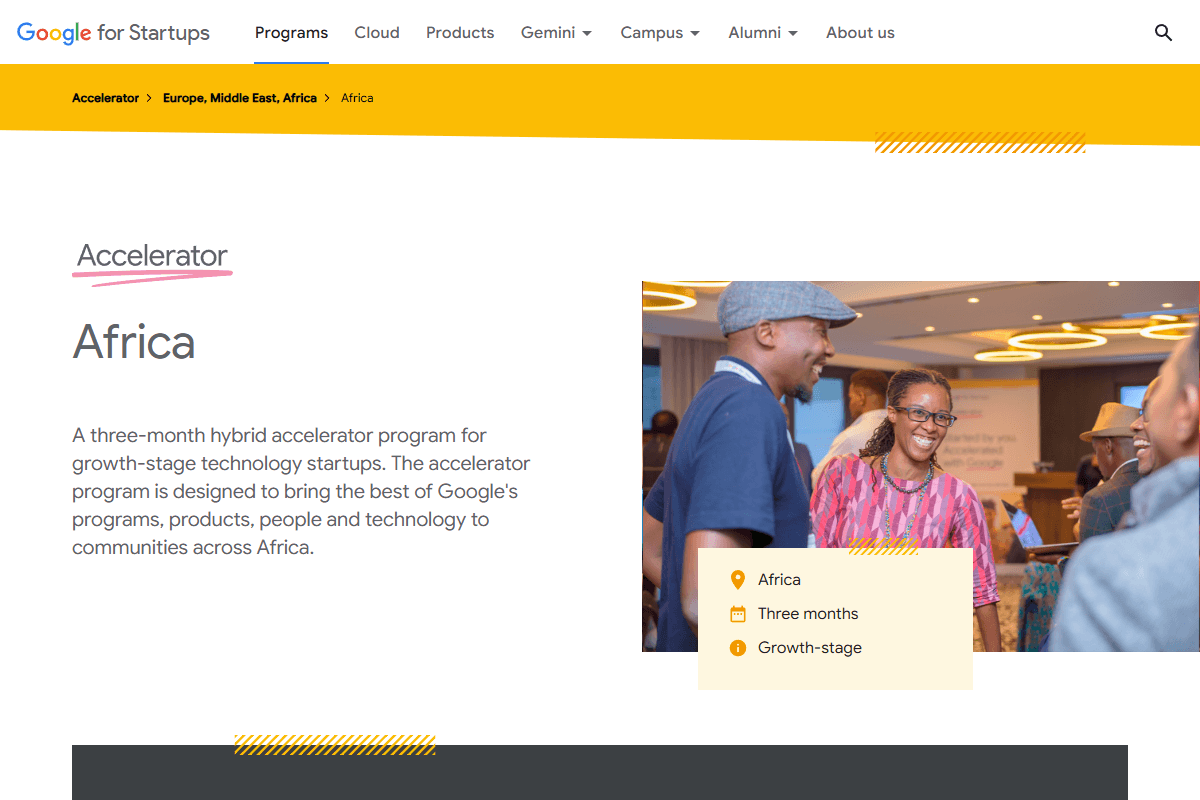
Task: Follow Europe, Middle East, Africa breadcrumb
Action: [240, 98]
